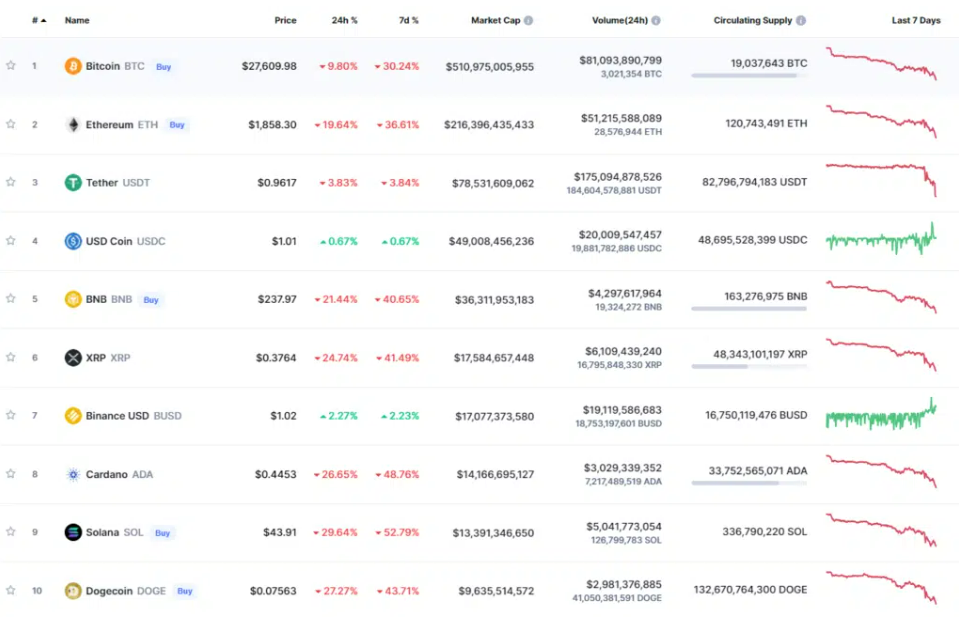Click Tether volume $175,094,878,526
959x624 pixels.
[x=618, y=177]
